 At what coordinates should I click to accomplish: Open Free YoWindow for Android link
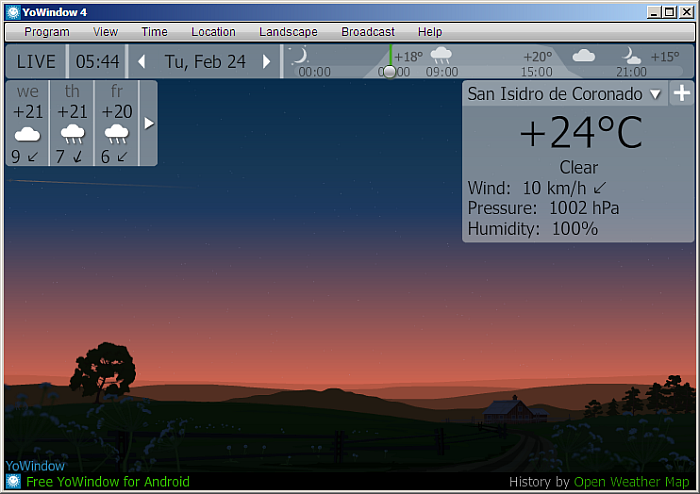[x=108, y=482]
